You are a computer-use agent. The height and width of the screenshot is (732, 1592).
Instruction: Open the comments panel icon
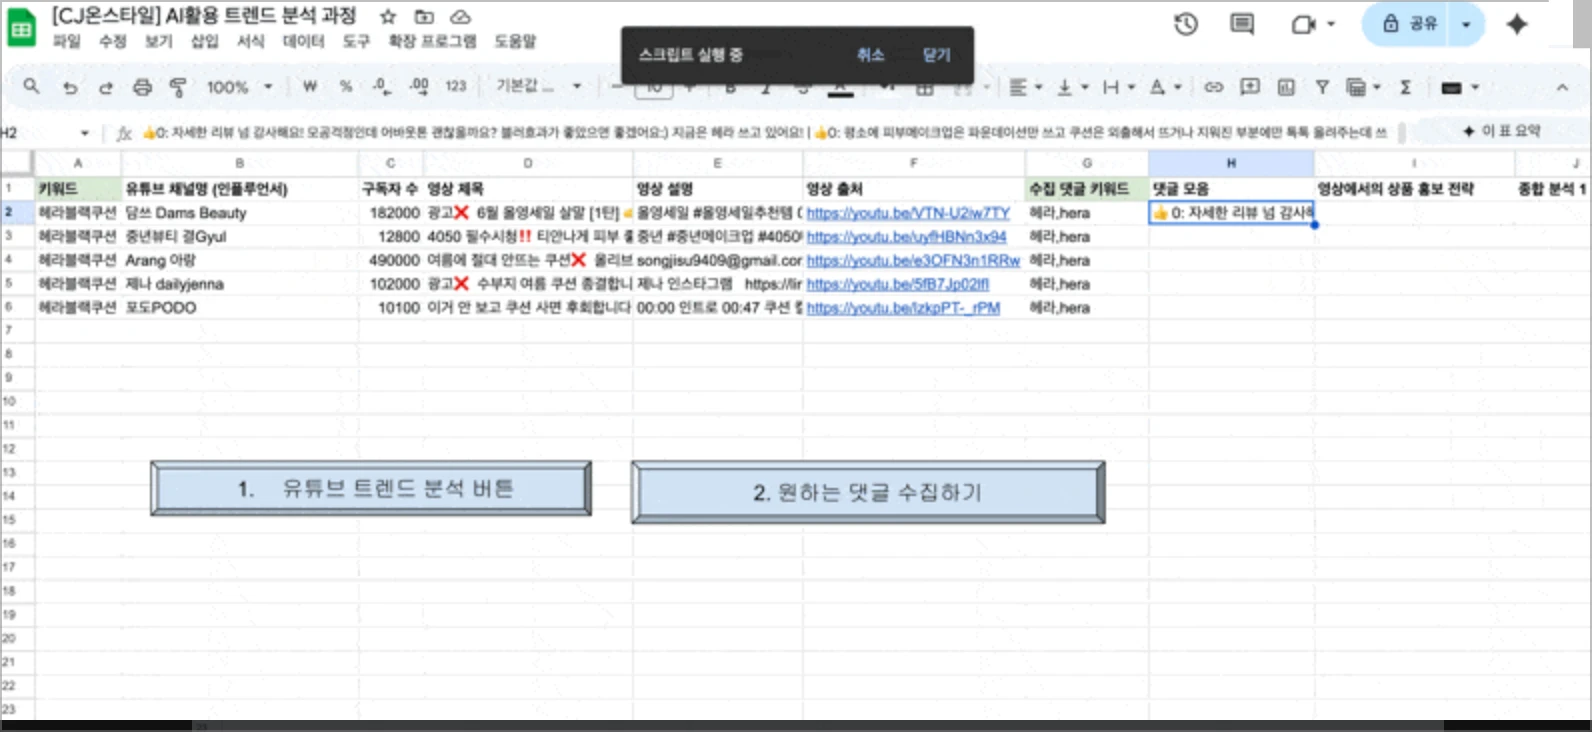click(x=1242, y=24)
